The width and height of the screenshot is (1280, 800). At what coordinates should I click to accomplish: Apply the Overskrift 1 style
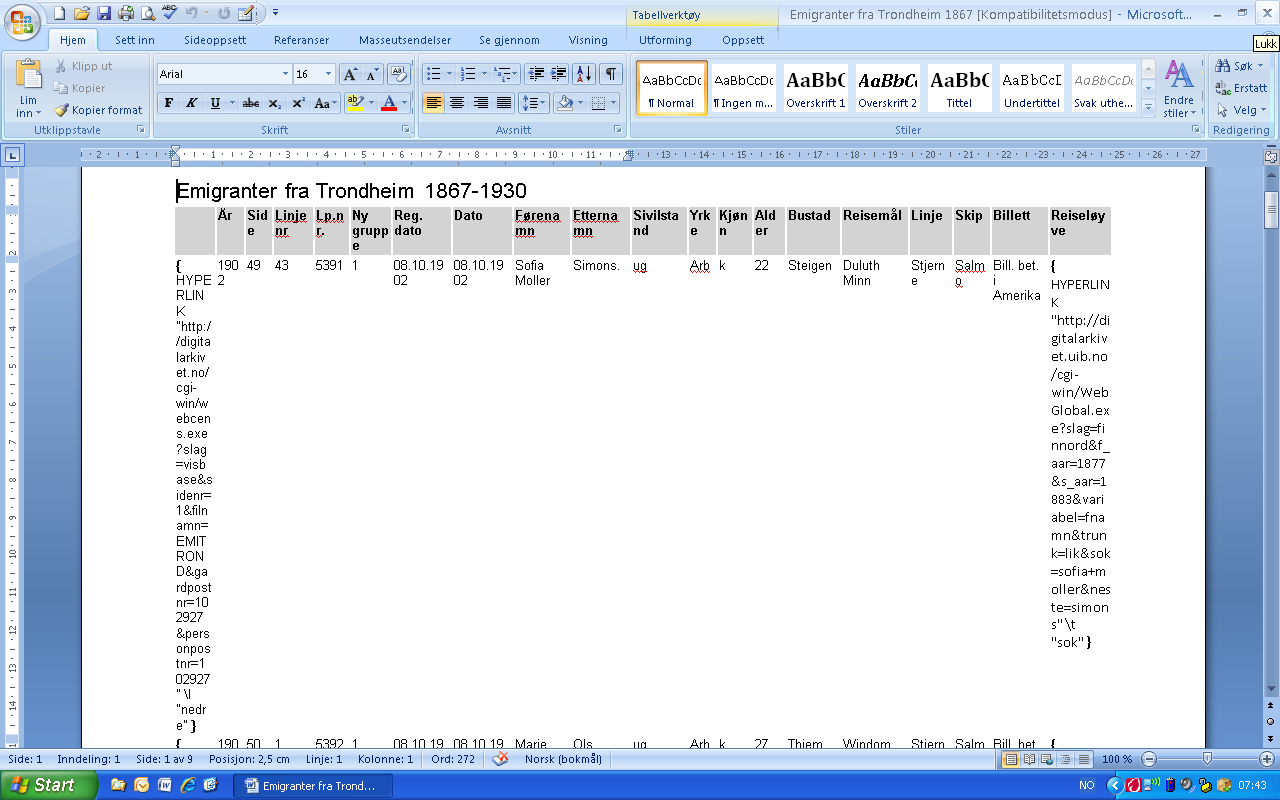click(815, 88)
